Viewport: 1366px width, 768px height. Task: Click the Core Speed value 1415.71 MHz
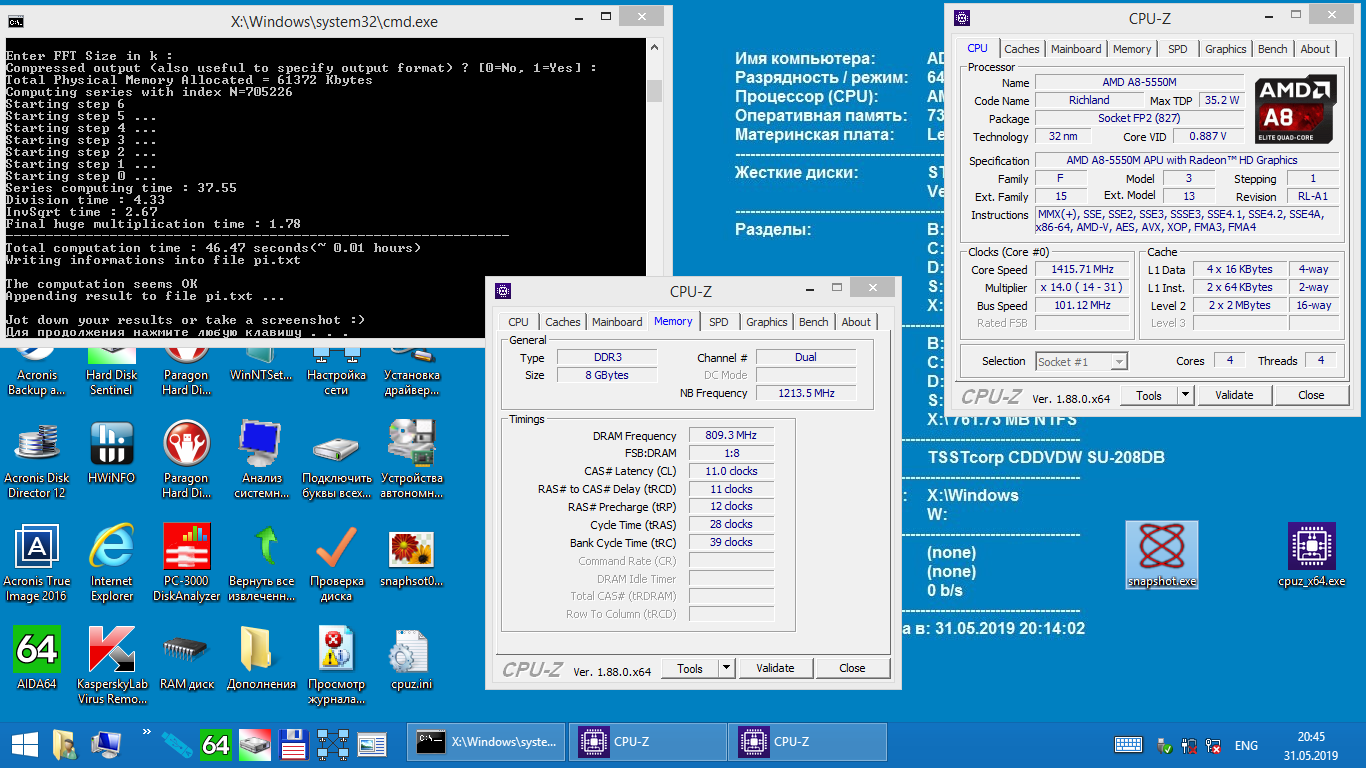[1082, 270]
